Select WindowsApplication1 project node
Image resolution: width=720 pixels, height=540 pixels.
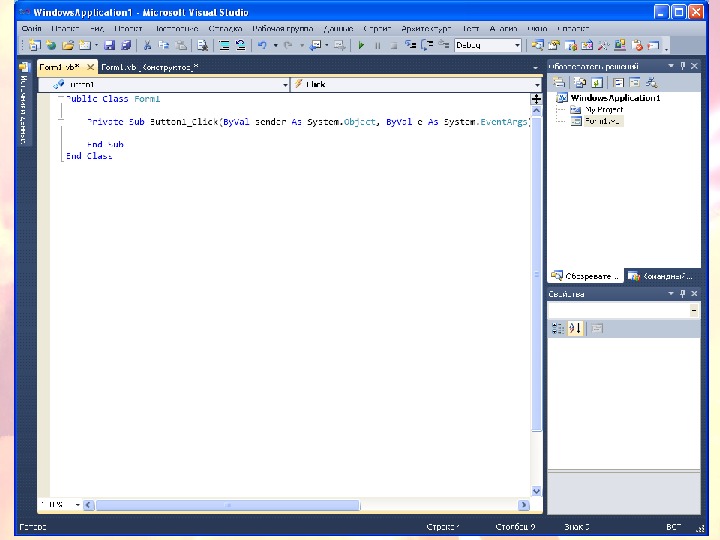[x=615, y=98]
